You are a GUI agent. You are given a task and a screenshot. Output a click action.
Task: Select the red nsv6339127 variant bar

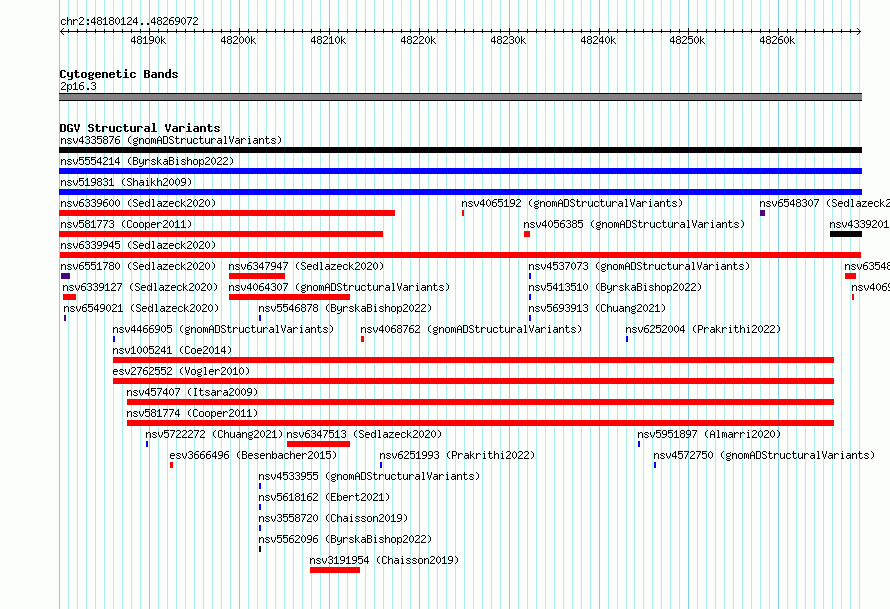[x=69, y=297]
